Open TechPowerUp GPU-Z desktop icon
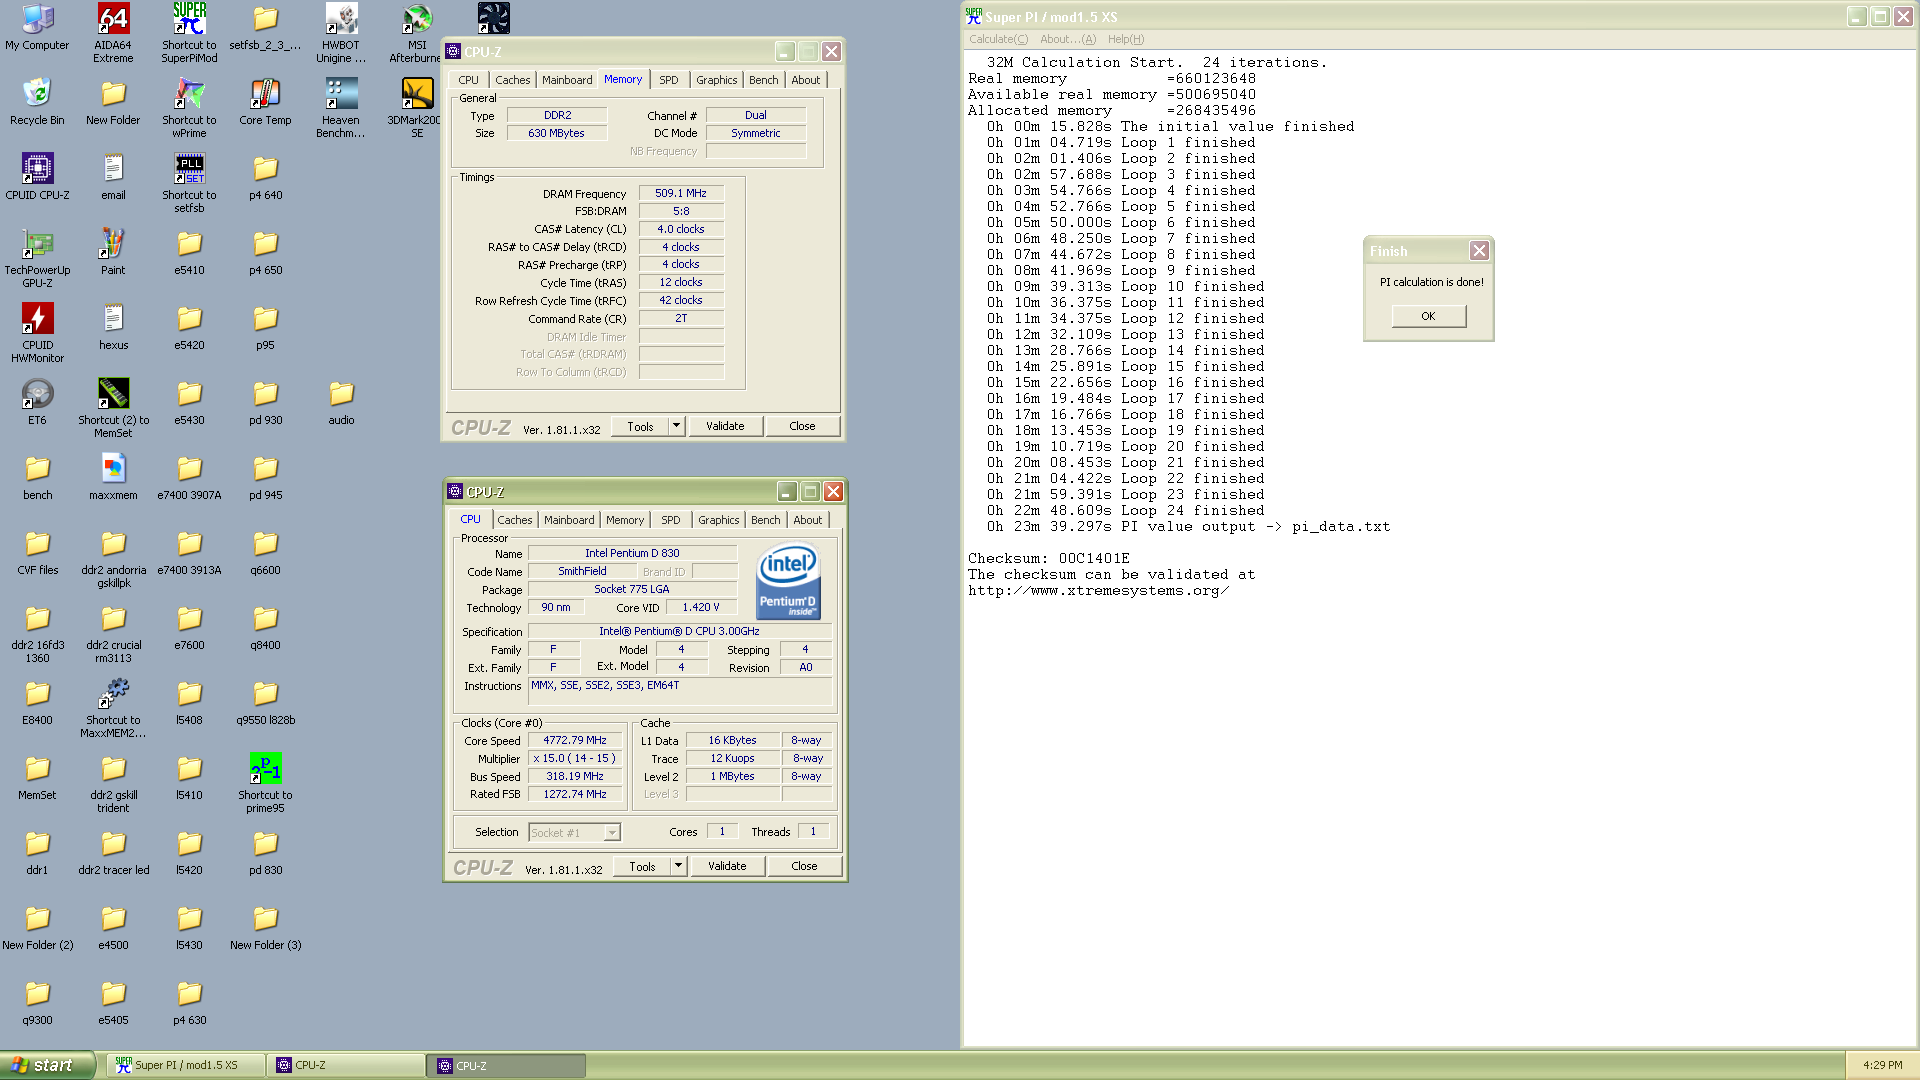The width and height of the screenshot is (1920, 1080). (37, 258)
